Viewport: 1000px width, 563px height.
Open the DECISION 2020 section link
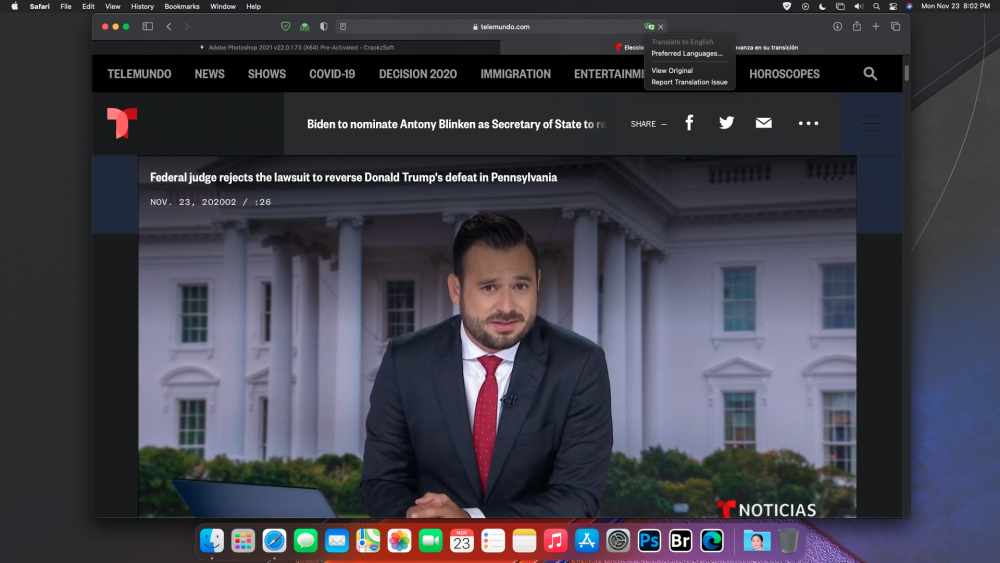418,74
